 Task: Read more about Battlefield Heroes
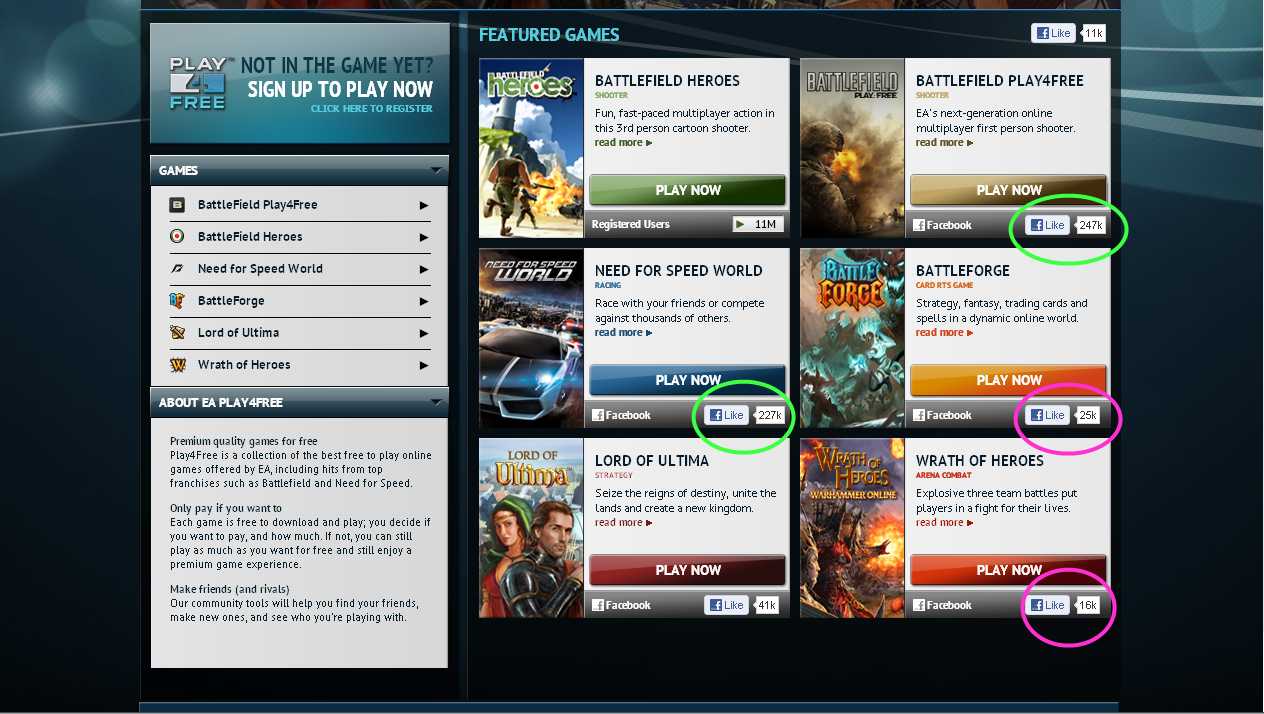point(623,143)
